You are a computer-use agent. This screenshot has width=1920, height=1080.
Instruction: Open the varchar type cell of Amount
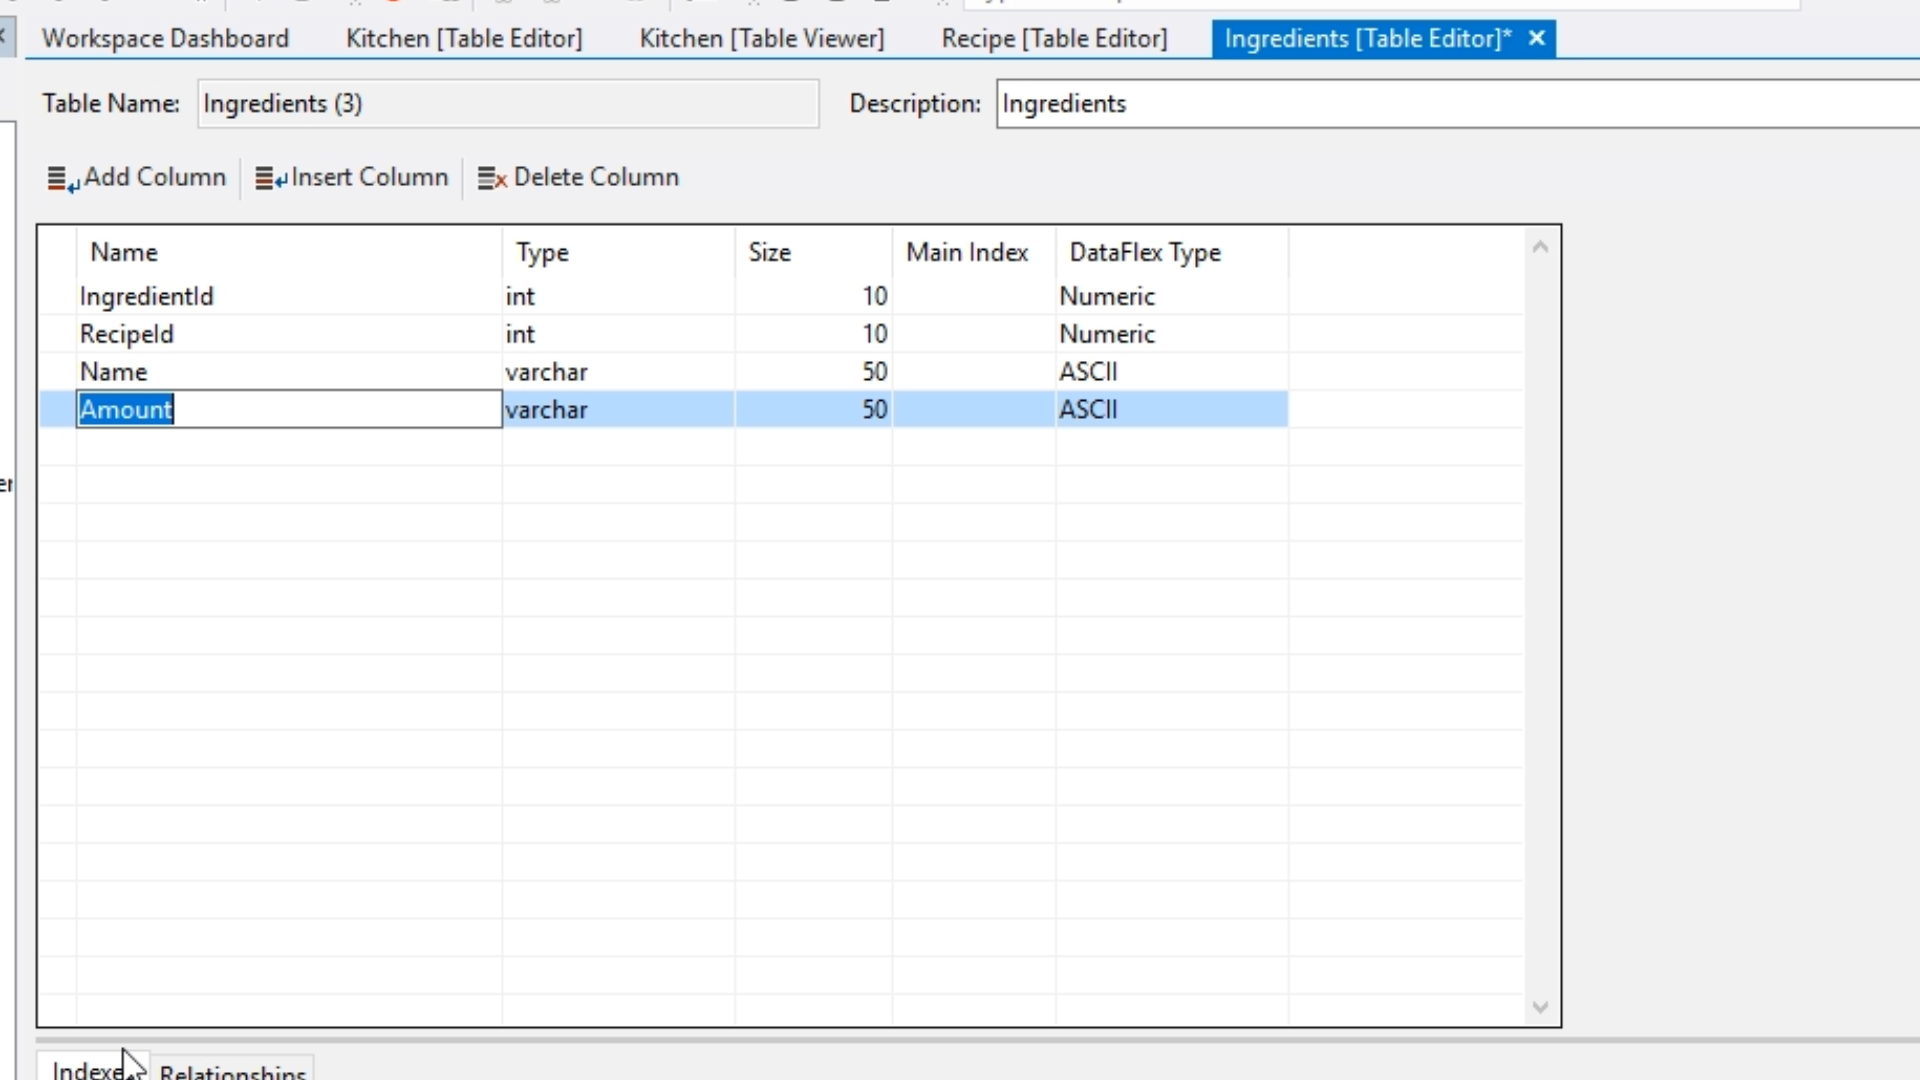pos(616,410)
